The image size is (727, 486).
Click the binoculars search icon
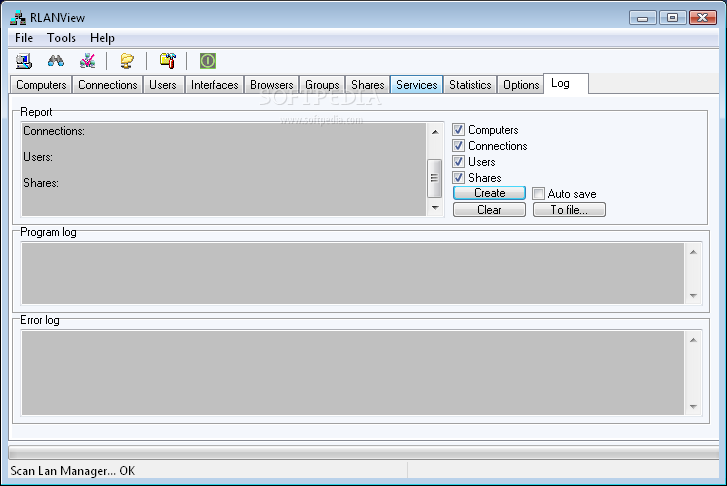tap(56, 61)
